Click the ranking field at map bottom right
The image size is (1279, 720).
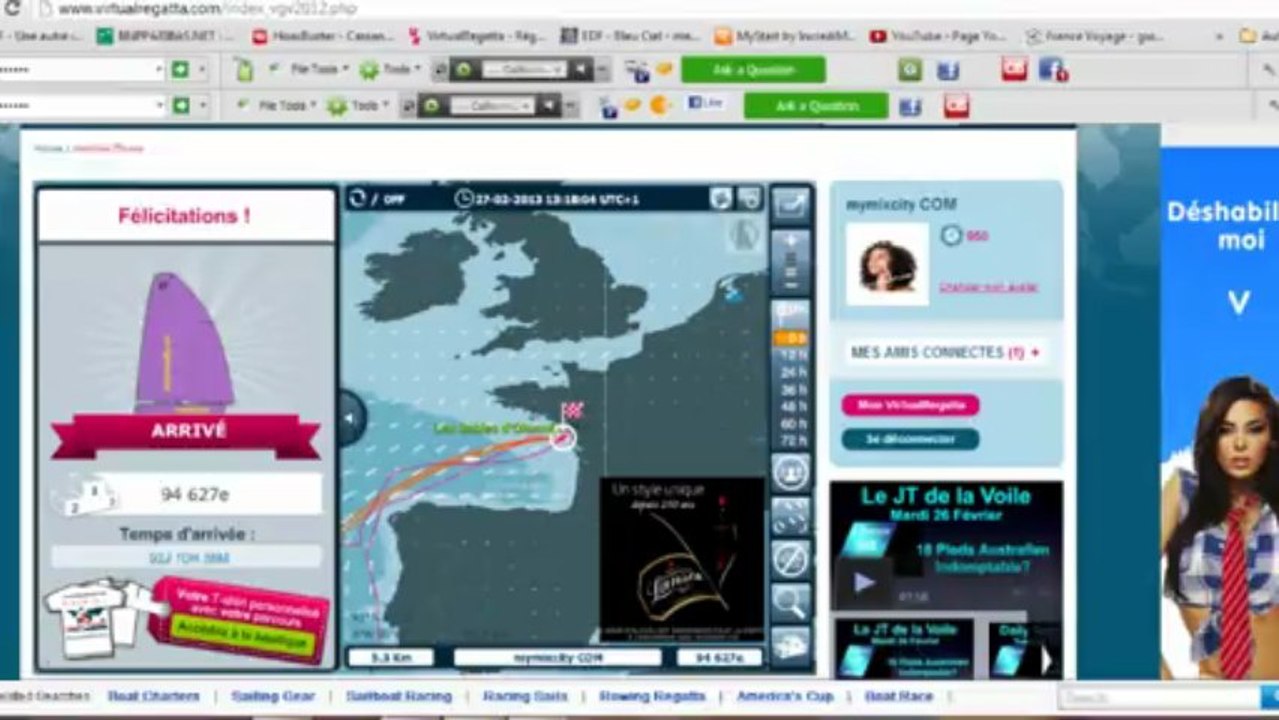[719, 658]
